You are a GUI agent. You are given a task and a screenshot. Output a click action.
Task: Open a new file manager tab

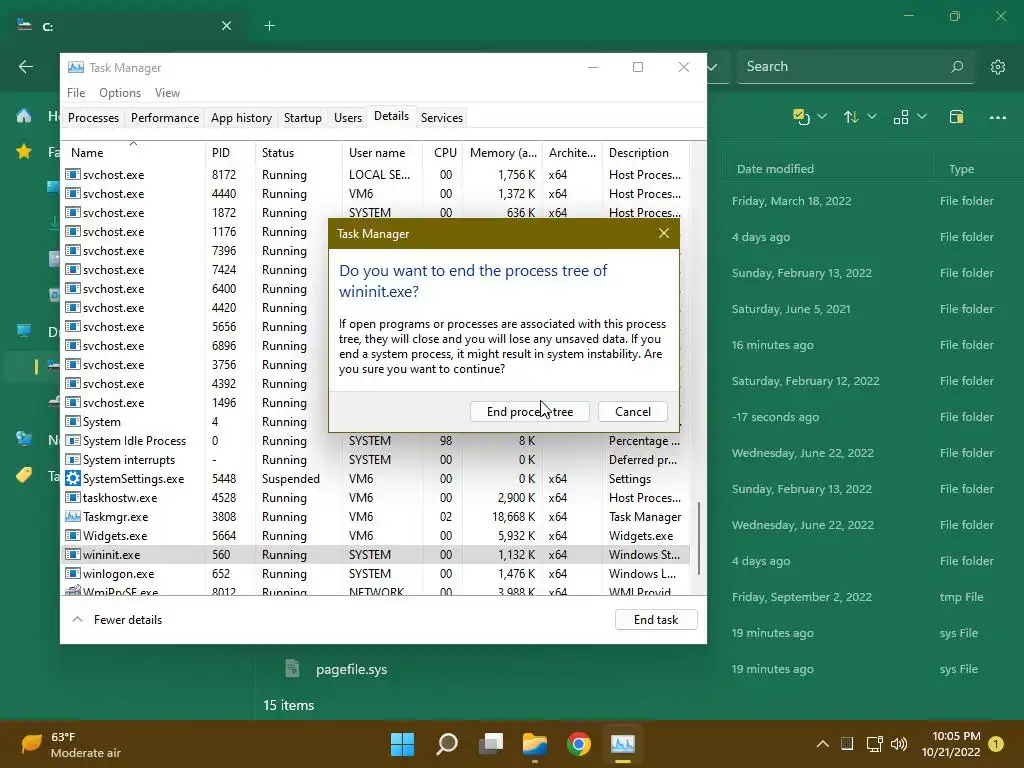pyautogui.click(x=270, y=26)
